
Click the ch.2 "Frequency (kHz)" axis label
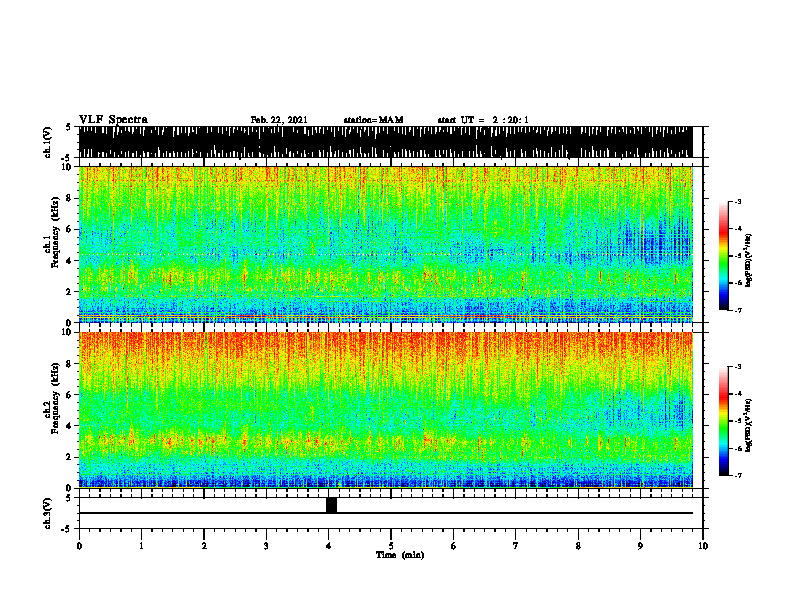pos(56,398)
